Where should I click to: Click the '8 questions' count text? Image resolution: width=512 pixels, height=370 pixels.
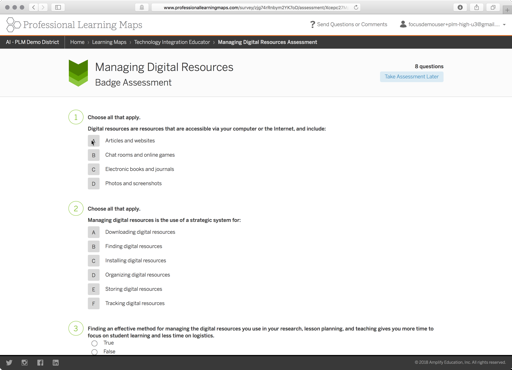[429, 66]
